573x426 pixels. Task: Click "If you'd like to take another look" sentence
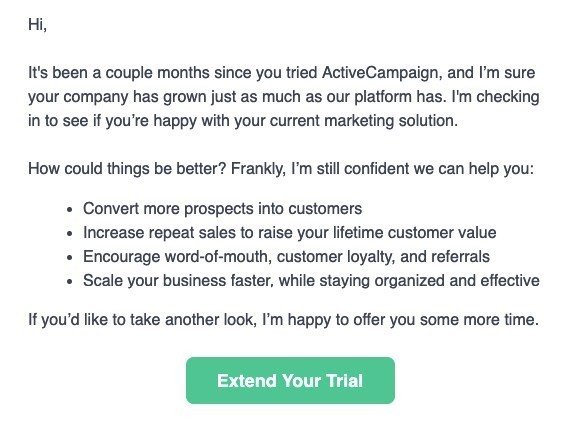[284, 320]
